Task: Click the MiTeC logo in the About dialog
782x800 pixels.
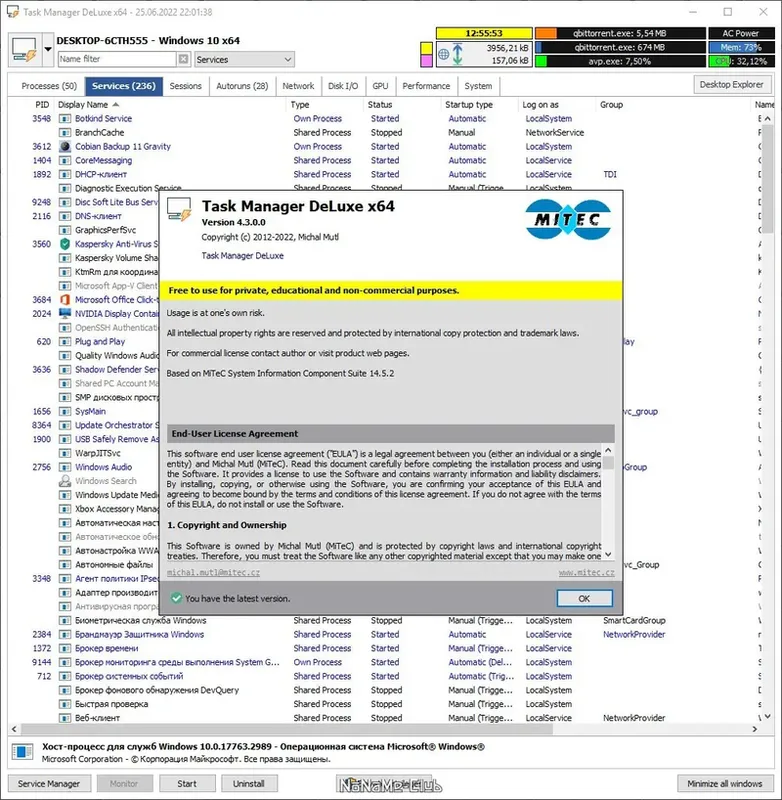Action: pyautogui.click(x=568, y=219)
